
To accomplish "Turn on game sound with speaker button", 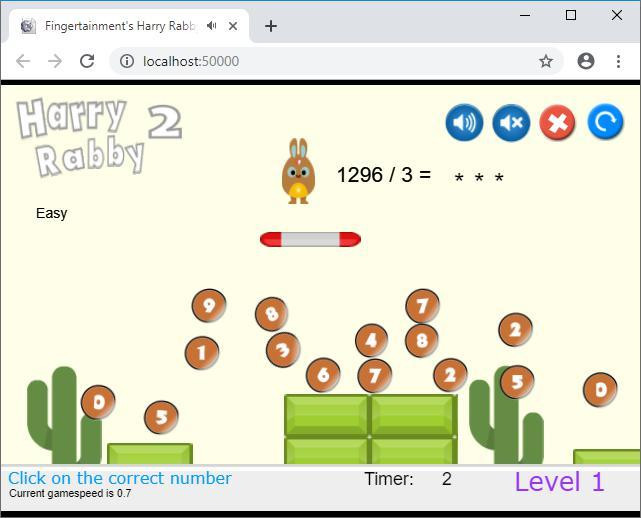I will [464, 122].
